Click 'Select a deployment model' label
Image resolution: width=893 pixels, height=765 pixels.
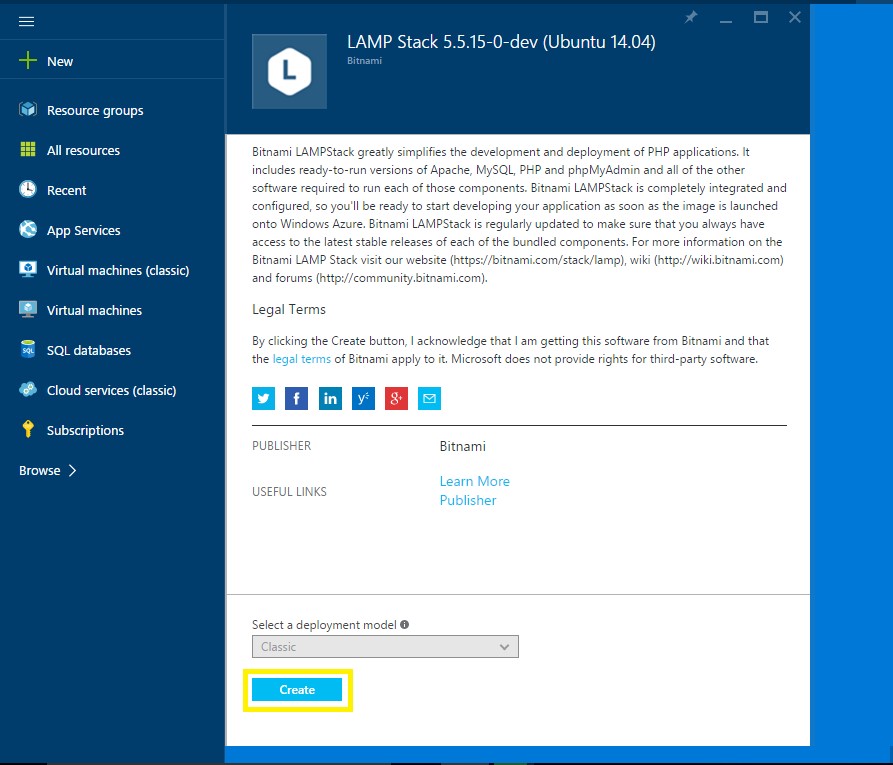click(324, 625)
